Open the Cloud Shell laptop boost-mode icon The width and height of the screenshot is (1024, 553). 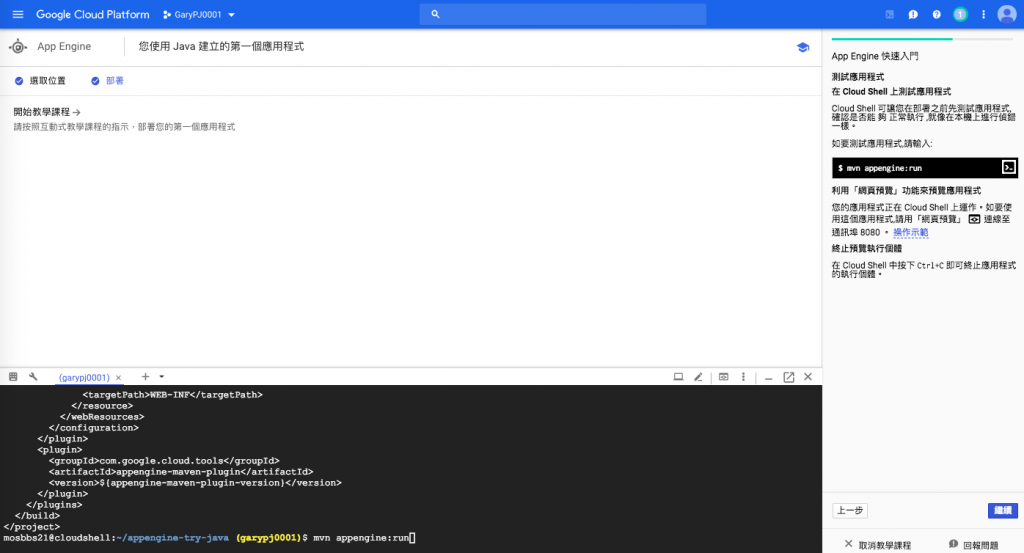(679, 377)
